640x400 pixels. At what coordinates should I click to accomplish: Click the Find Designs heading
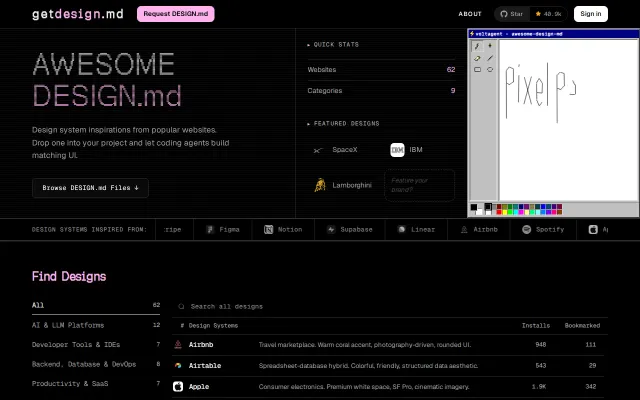coord(69,276)
